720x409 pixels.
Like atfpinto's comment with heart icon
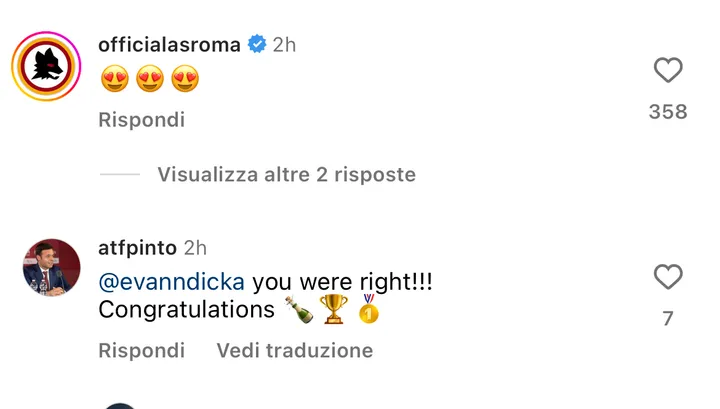(x=668, y=277)
